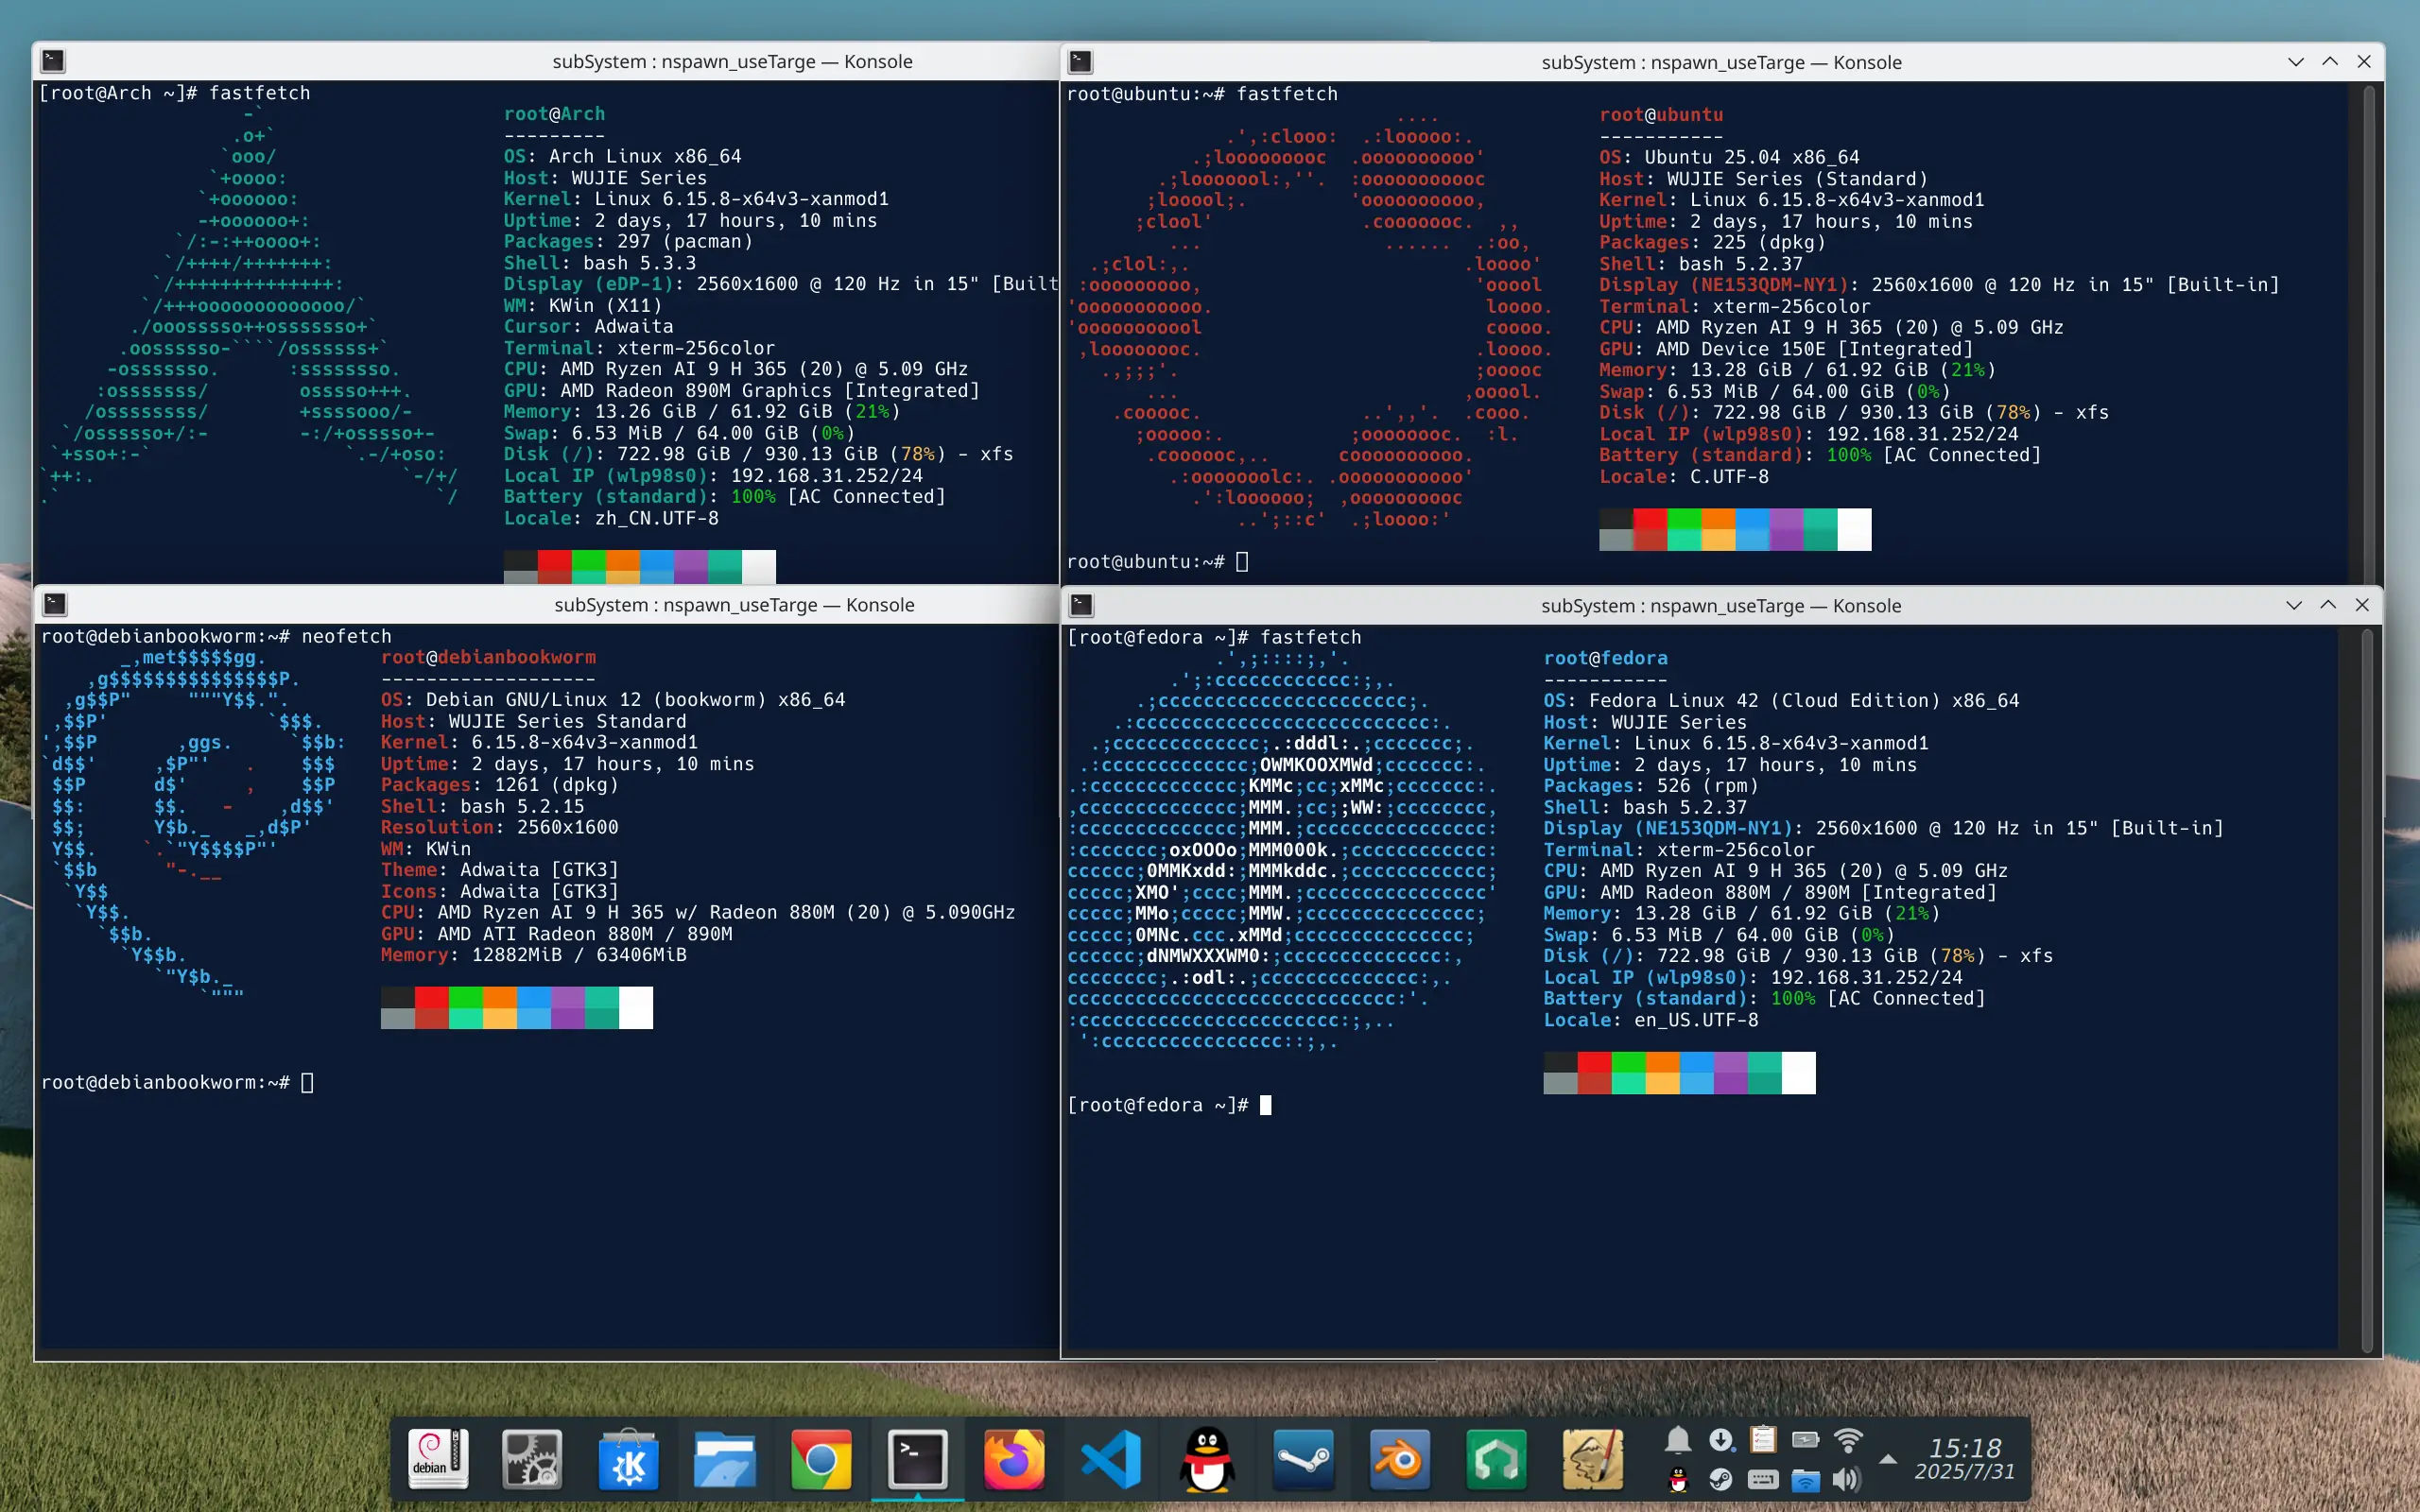Click "Theme: Adwaita [GTK3]" line
Screen dimensions: 2420x1512
pyautogui.click(x=500, y=869)
